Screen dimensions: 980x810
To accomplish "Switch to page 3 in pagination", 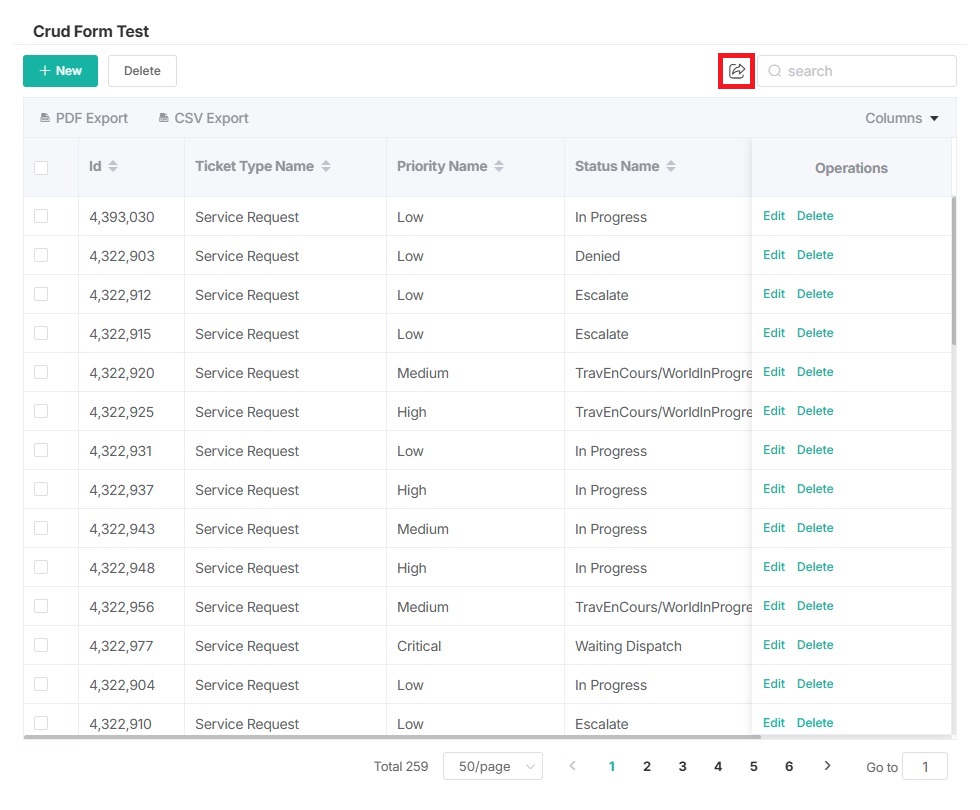I will [x=682, y=766].
